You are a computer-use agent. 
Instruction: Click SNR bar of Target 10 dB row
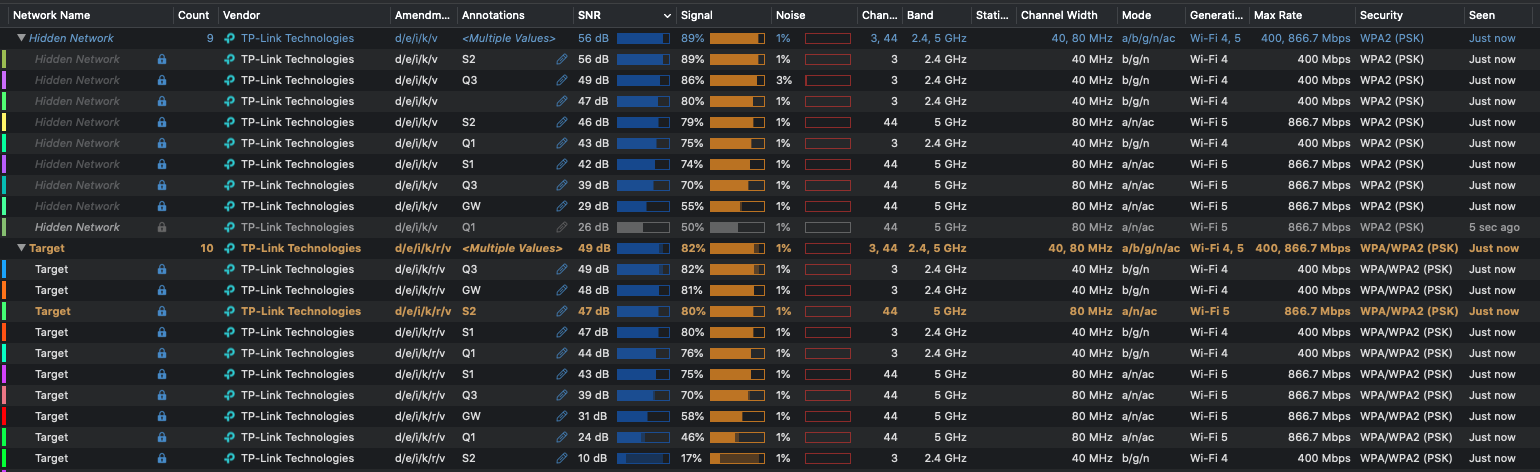coord(644,458)
